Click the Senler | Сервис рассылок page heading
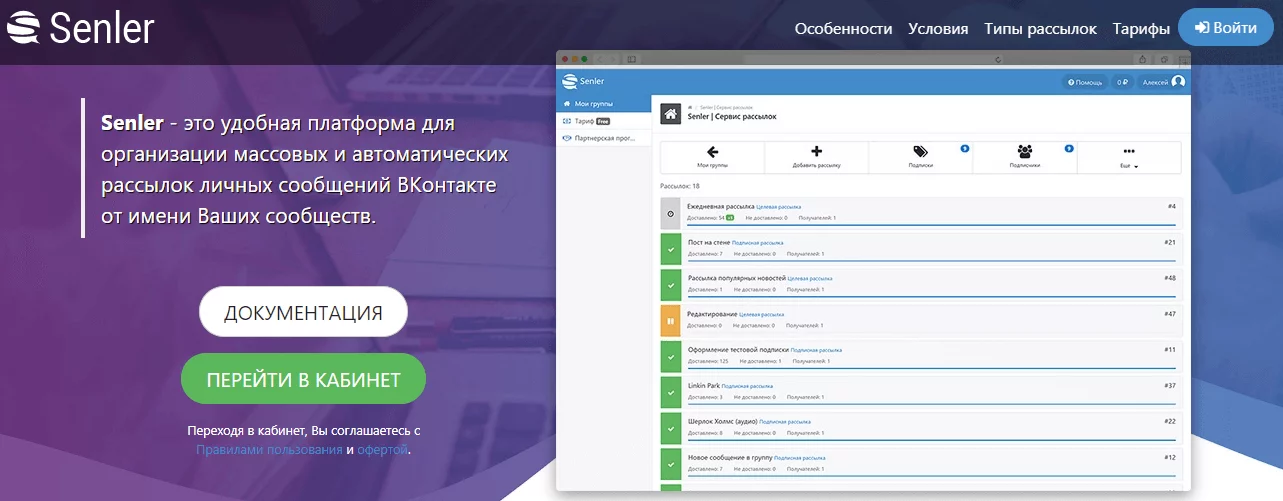The image size is (1283, 501). [732, 117]
